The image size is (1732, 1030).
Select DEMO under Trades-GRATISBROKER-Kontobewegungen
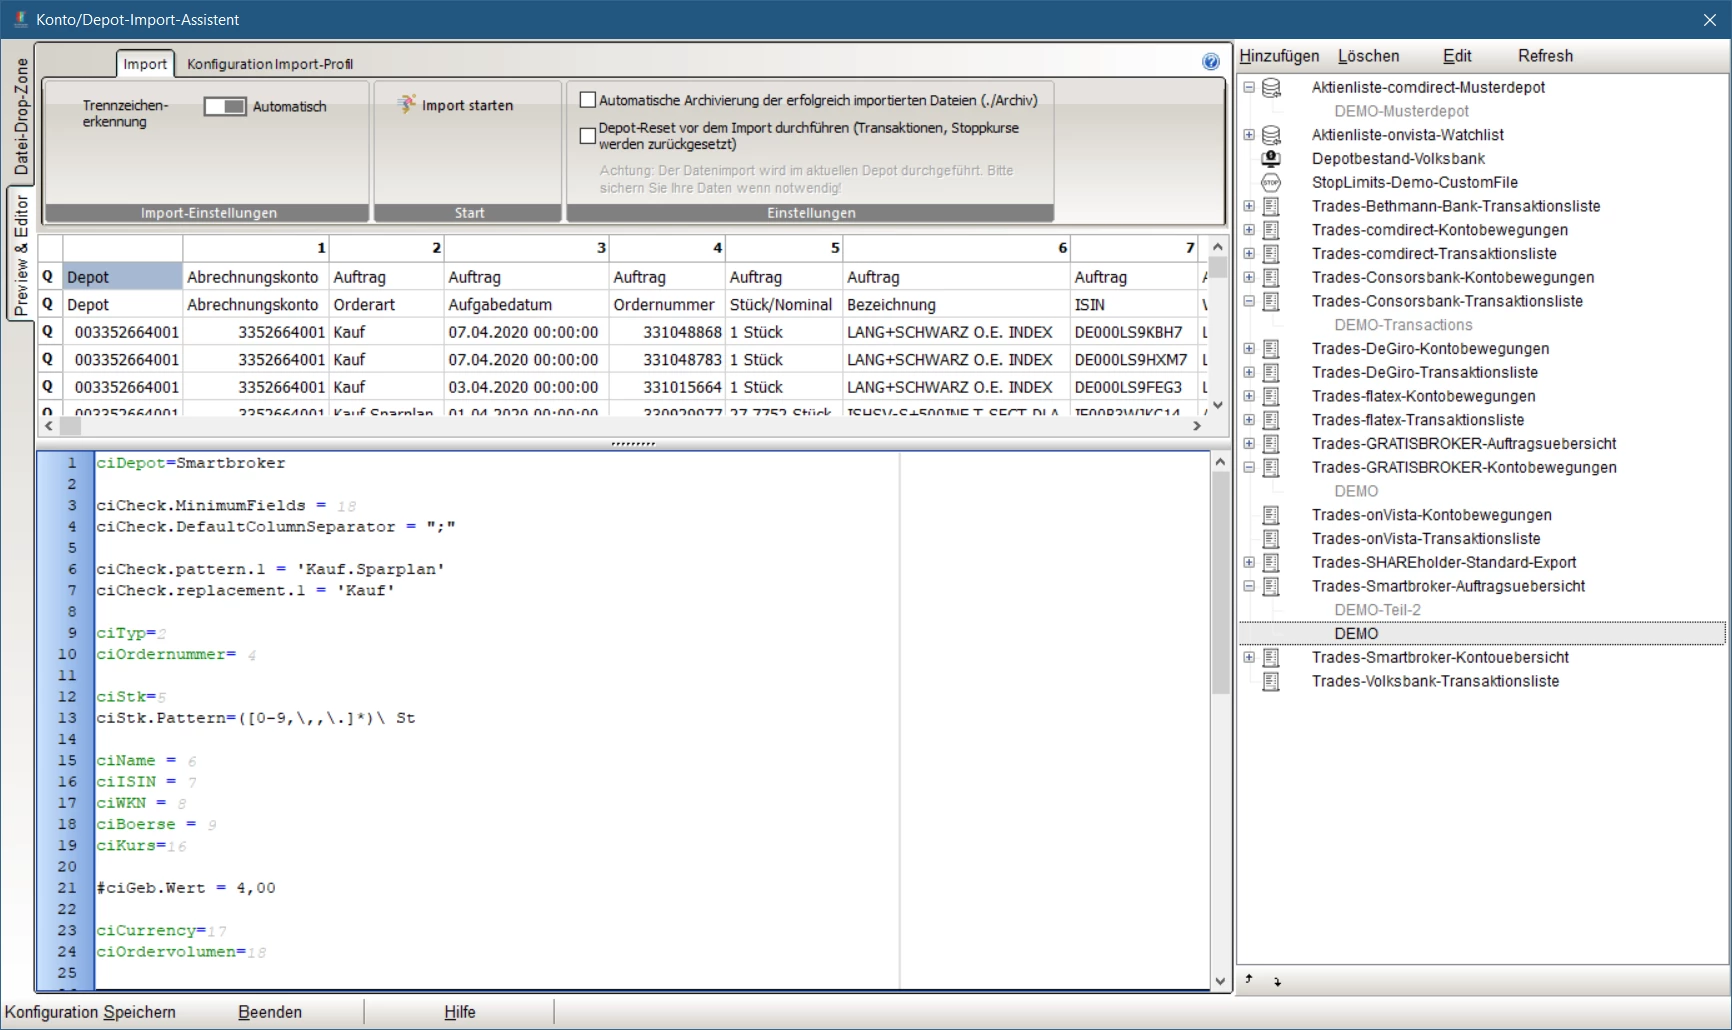pyautogui.click(x=1356, y=491)
